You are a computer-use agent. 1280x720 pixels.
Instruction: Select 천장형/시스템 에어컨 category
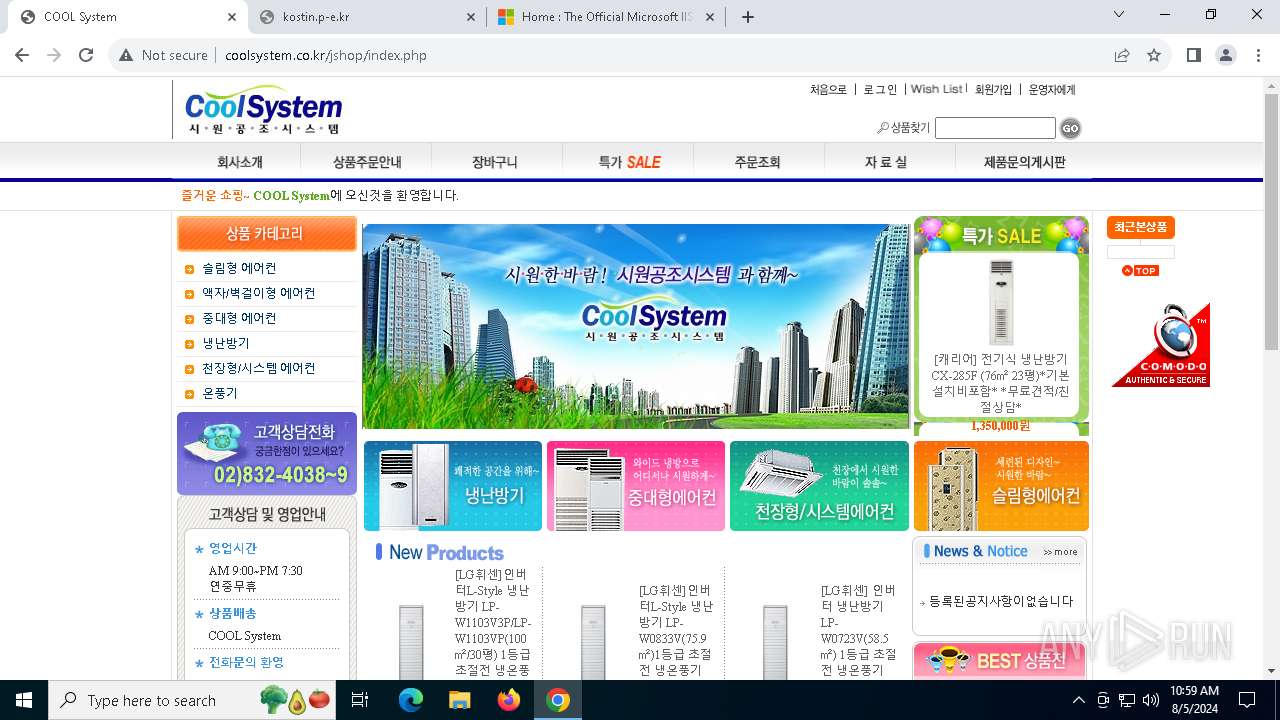[258, 368]
